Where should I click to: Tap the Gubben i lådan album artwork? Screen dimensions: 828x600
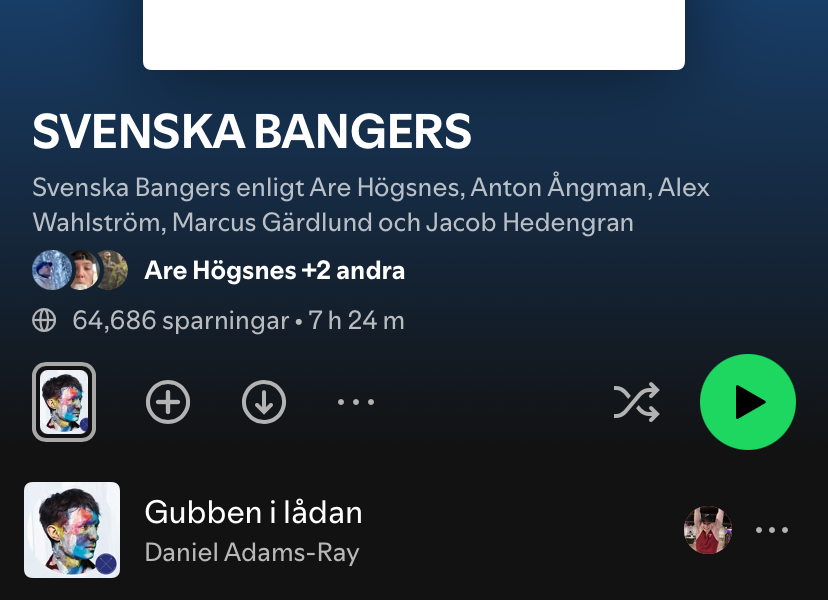pyautogui.click(x=72, y=530)
